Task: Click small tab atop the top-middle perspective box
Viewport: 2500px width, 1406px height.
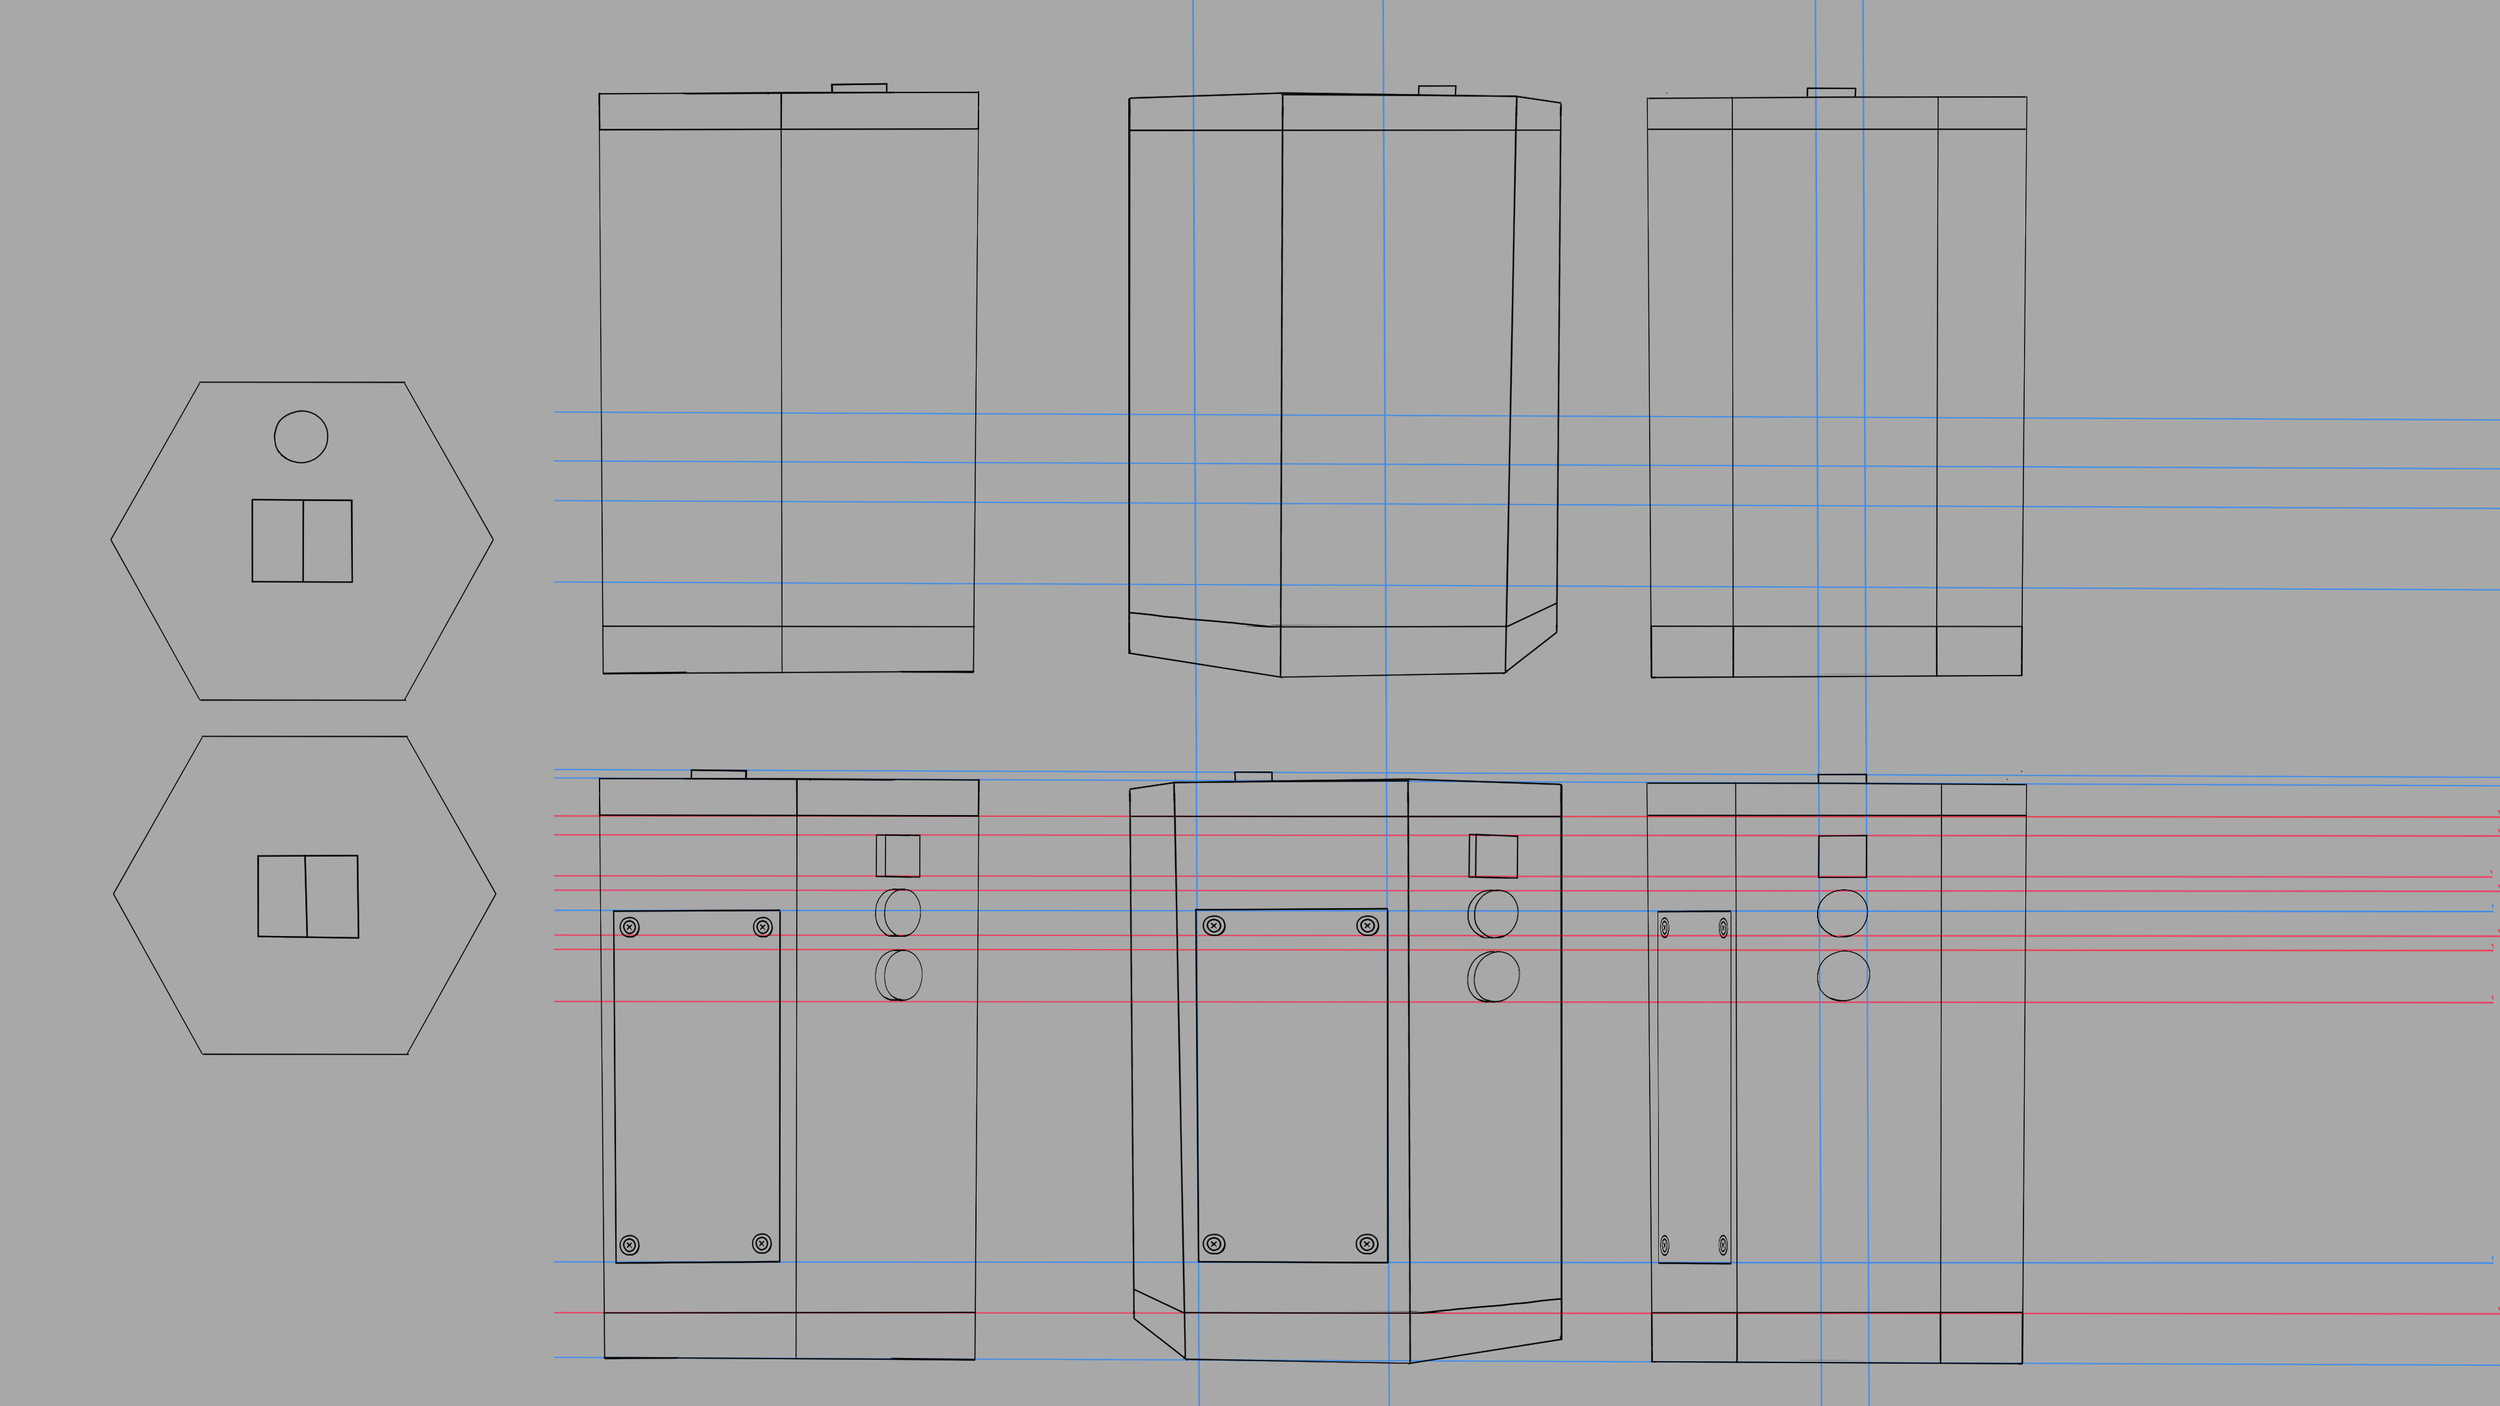Action: tap(1437, 90)
